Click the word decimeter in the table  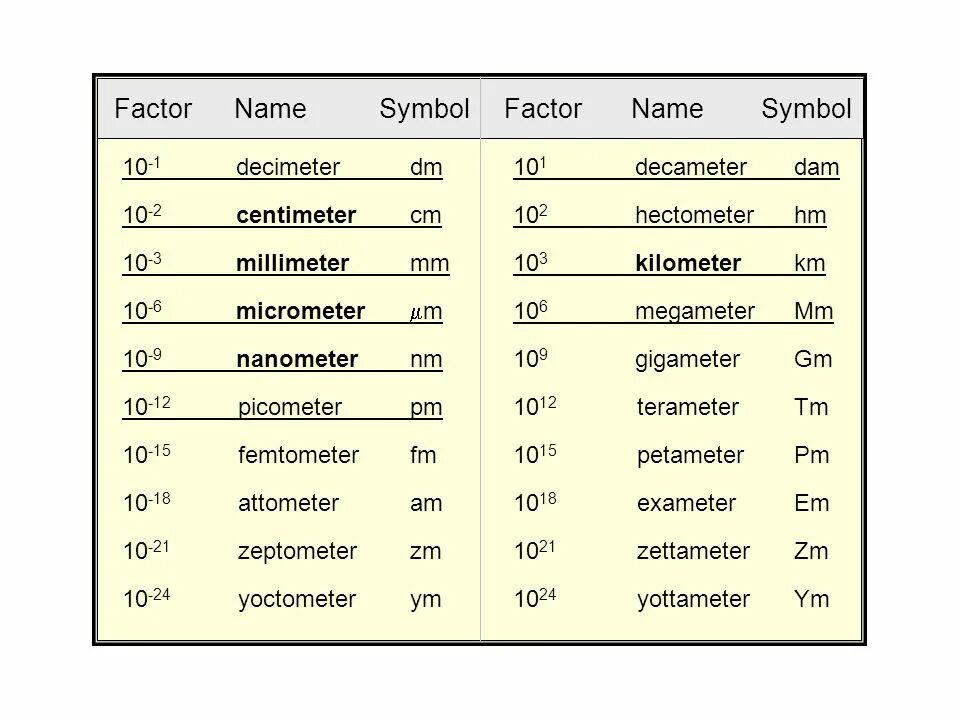(288, 168)
